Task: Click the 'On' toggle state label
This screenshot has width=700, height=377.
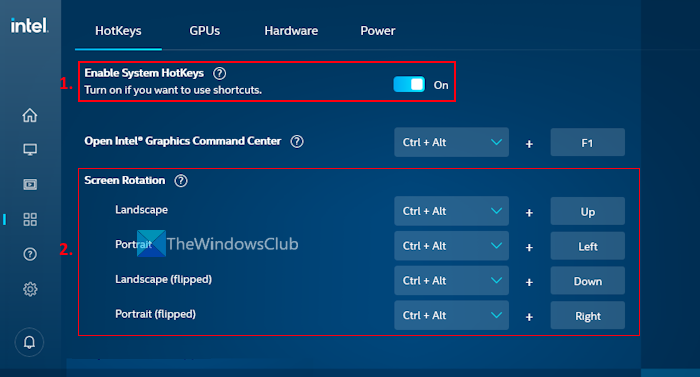Action: point(441,85)
